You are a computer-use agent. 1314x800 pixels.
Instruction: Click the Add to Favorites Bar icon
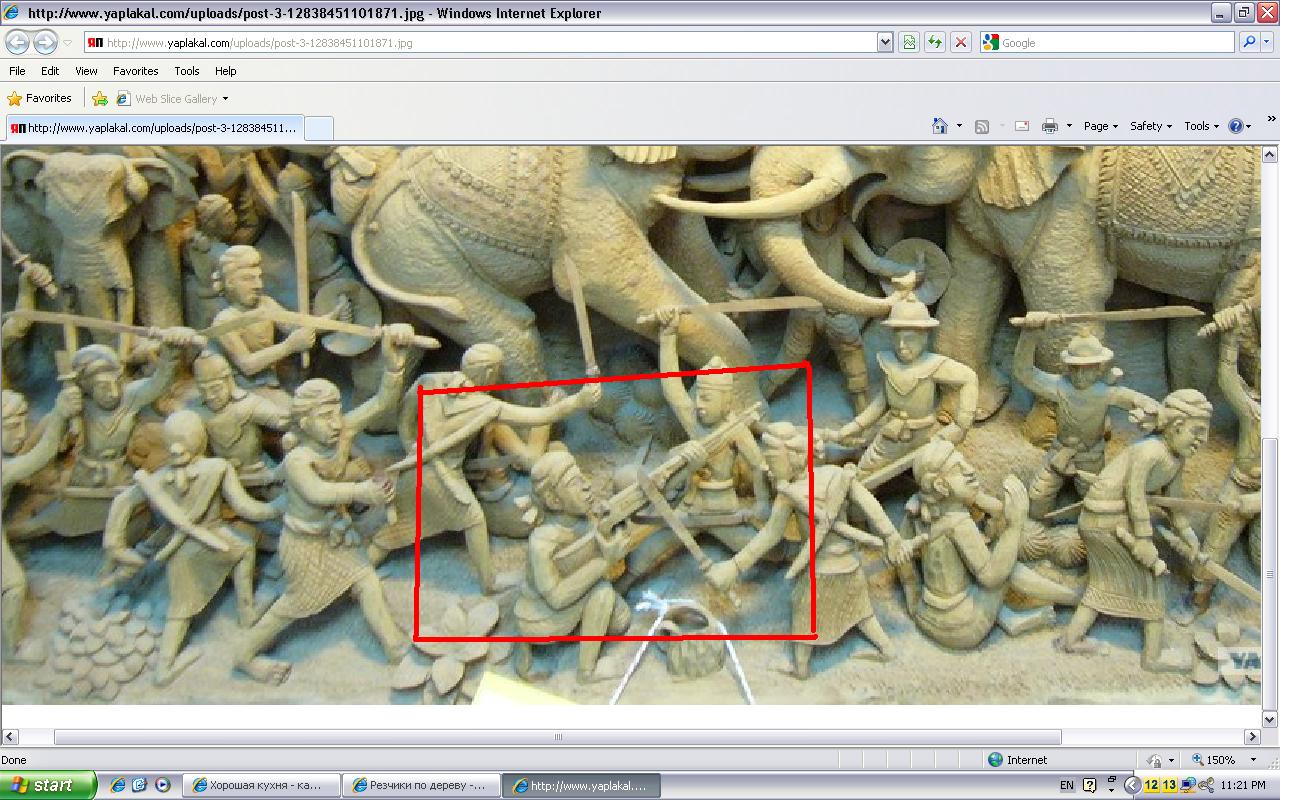pos(100,99)
